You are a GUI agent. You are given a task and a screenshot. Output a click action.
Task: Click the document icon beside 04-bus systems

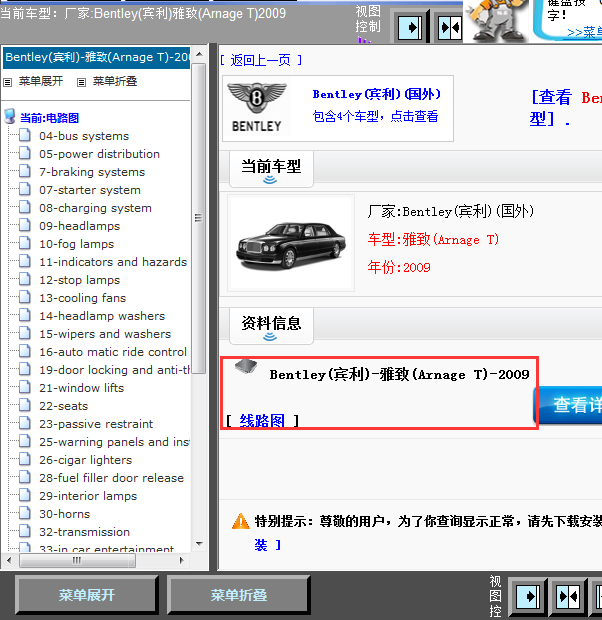click(25, 135)
